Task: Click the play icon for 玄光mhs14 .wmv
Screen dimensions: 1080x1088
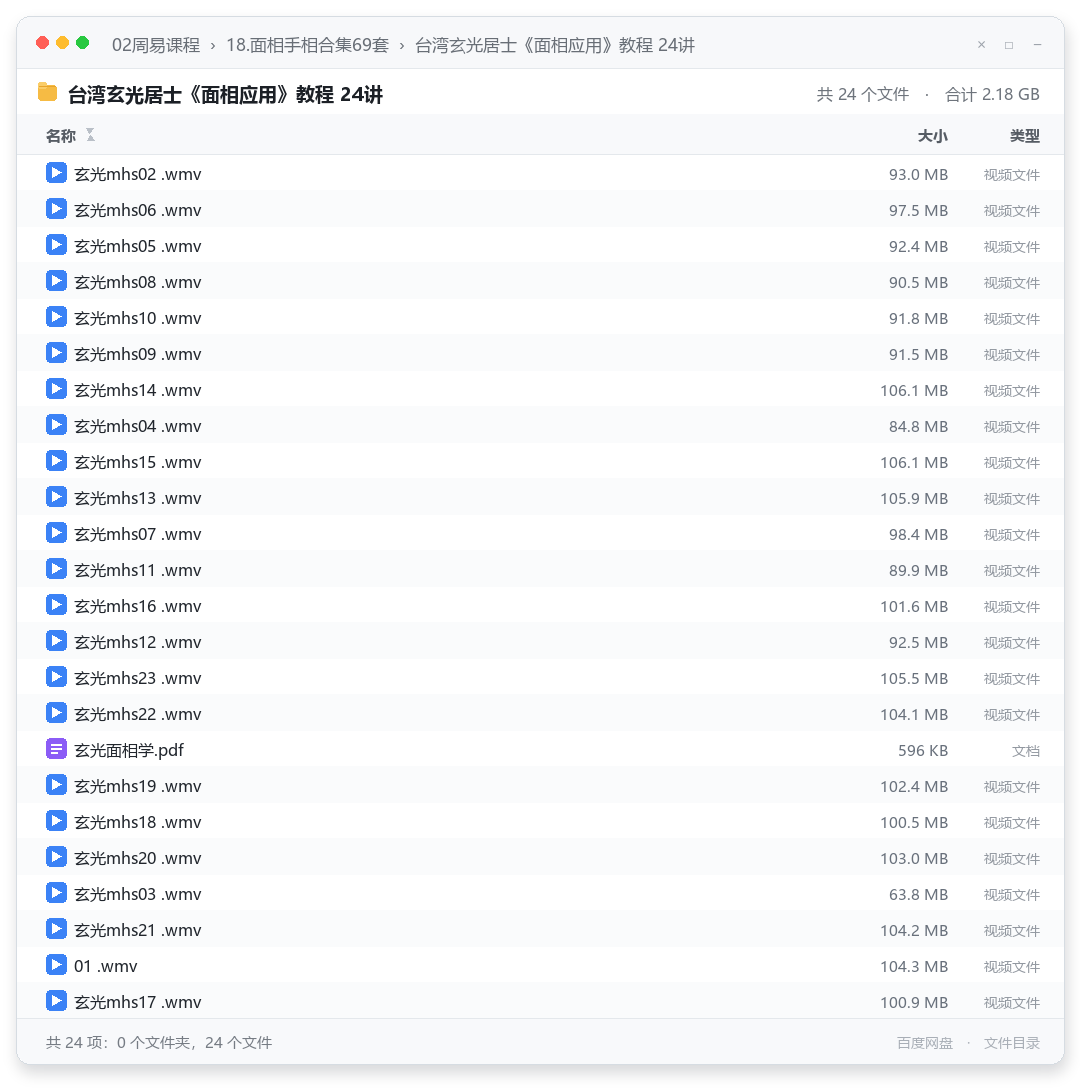Action: click(56, 389)
